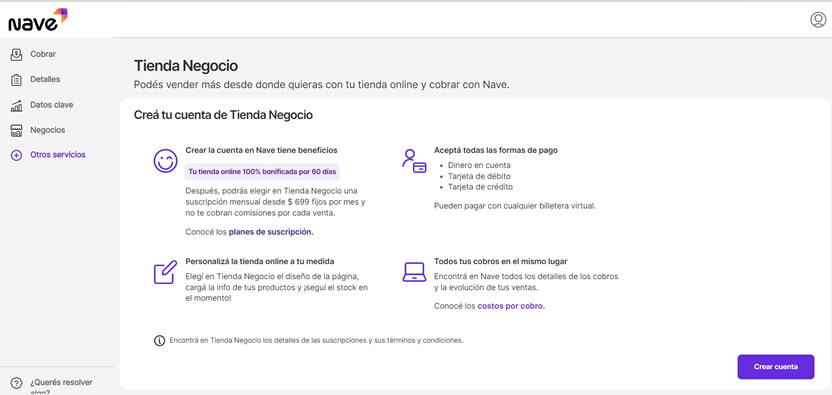Click the help question mark icon
The width and height of the screenshot is (832, 395).
coord(16,383)
